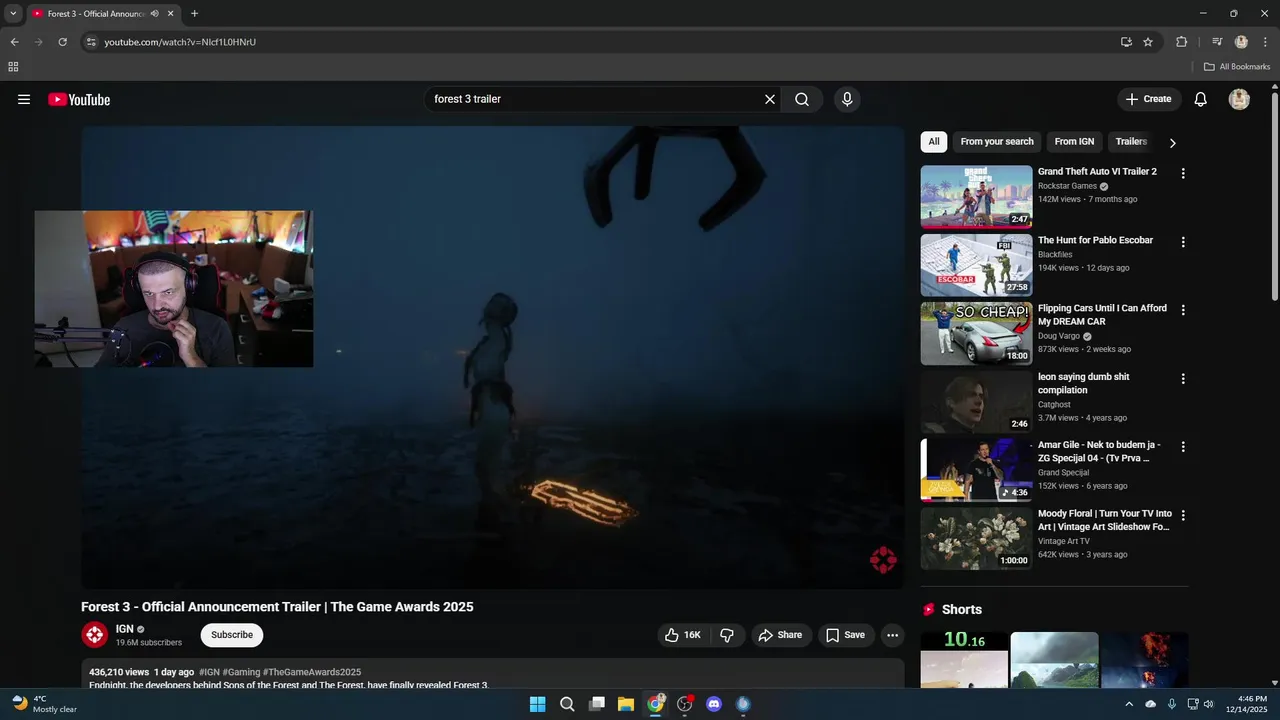Open the YouTube hamburger guide menu
Image resolution: width=1280 pixels, height=720 pixels.
tap(24, 99)
